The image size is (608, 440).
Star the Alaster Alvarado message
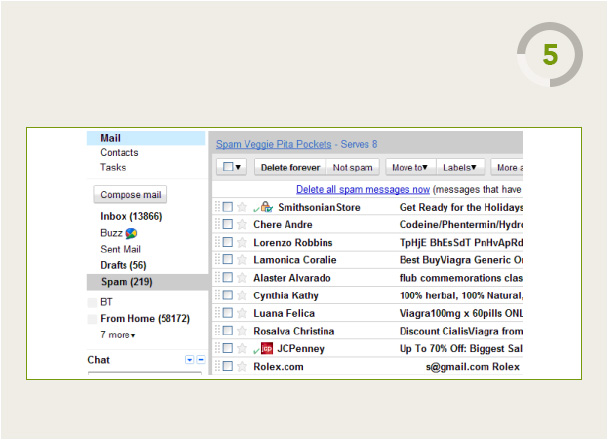tap(242, 278)
